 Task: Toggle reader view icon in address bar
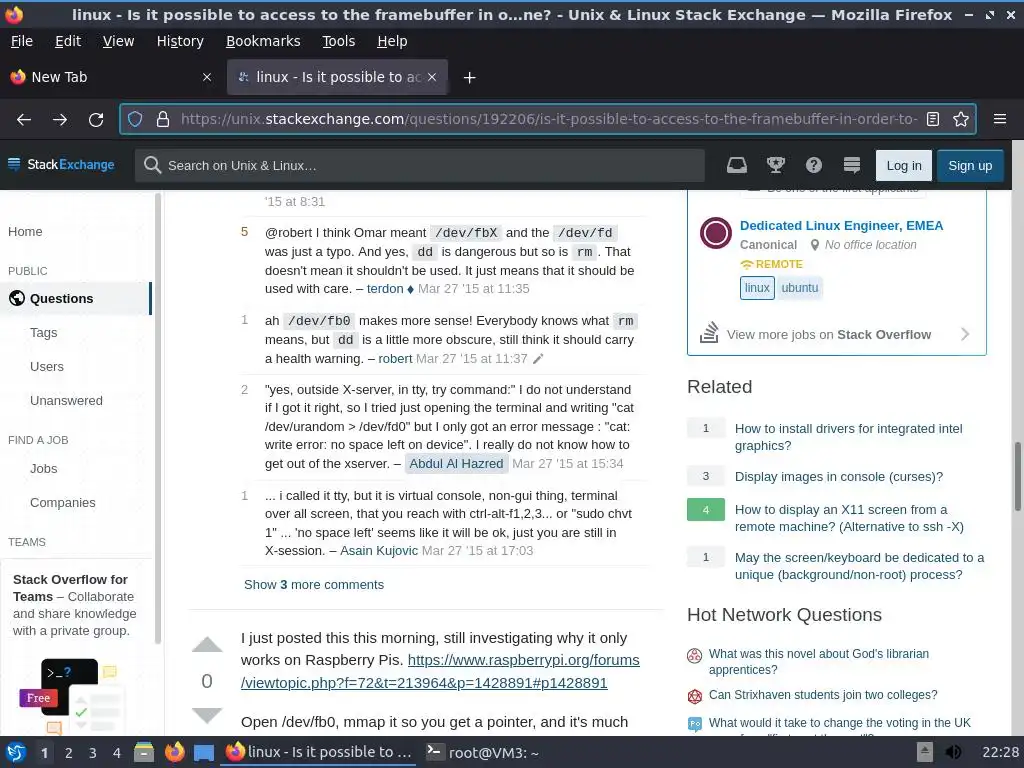click(933, 119)
